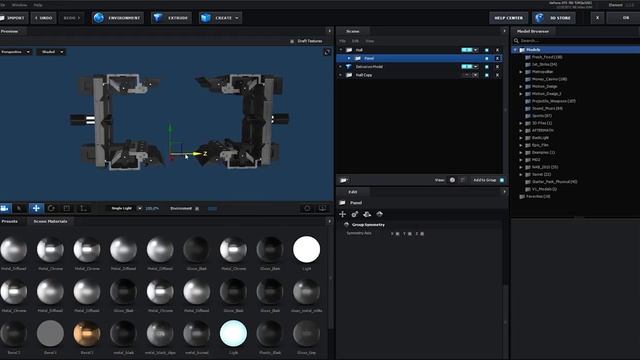Screen dimensions: 640x360
Task: Open the Environment settings
Action: pyautogui.click(x=117, y=18)
